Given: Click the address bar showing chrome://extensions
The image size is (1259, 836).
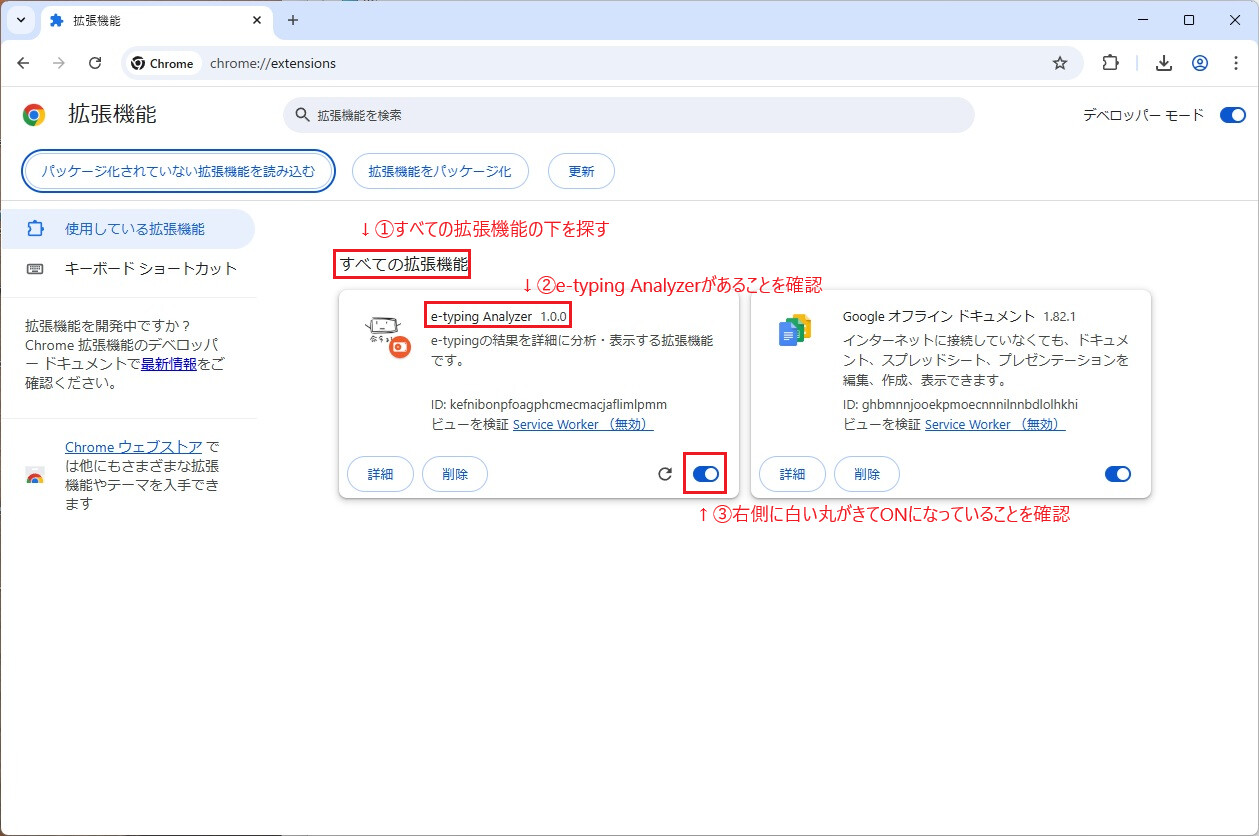Looking at the screenshot, I should [600, 63].
